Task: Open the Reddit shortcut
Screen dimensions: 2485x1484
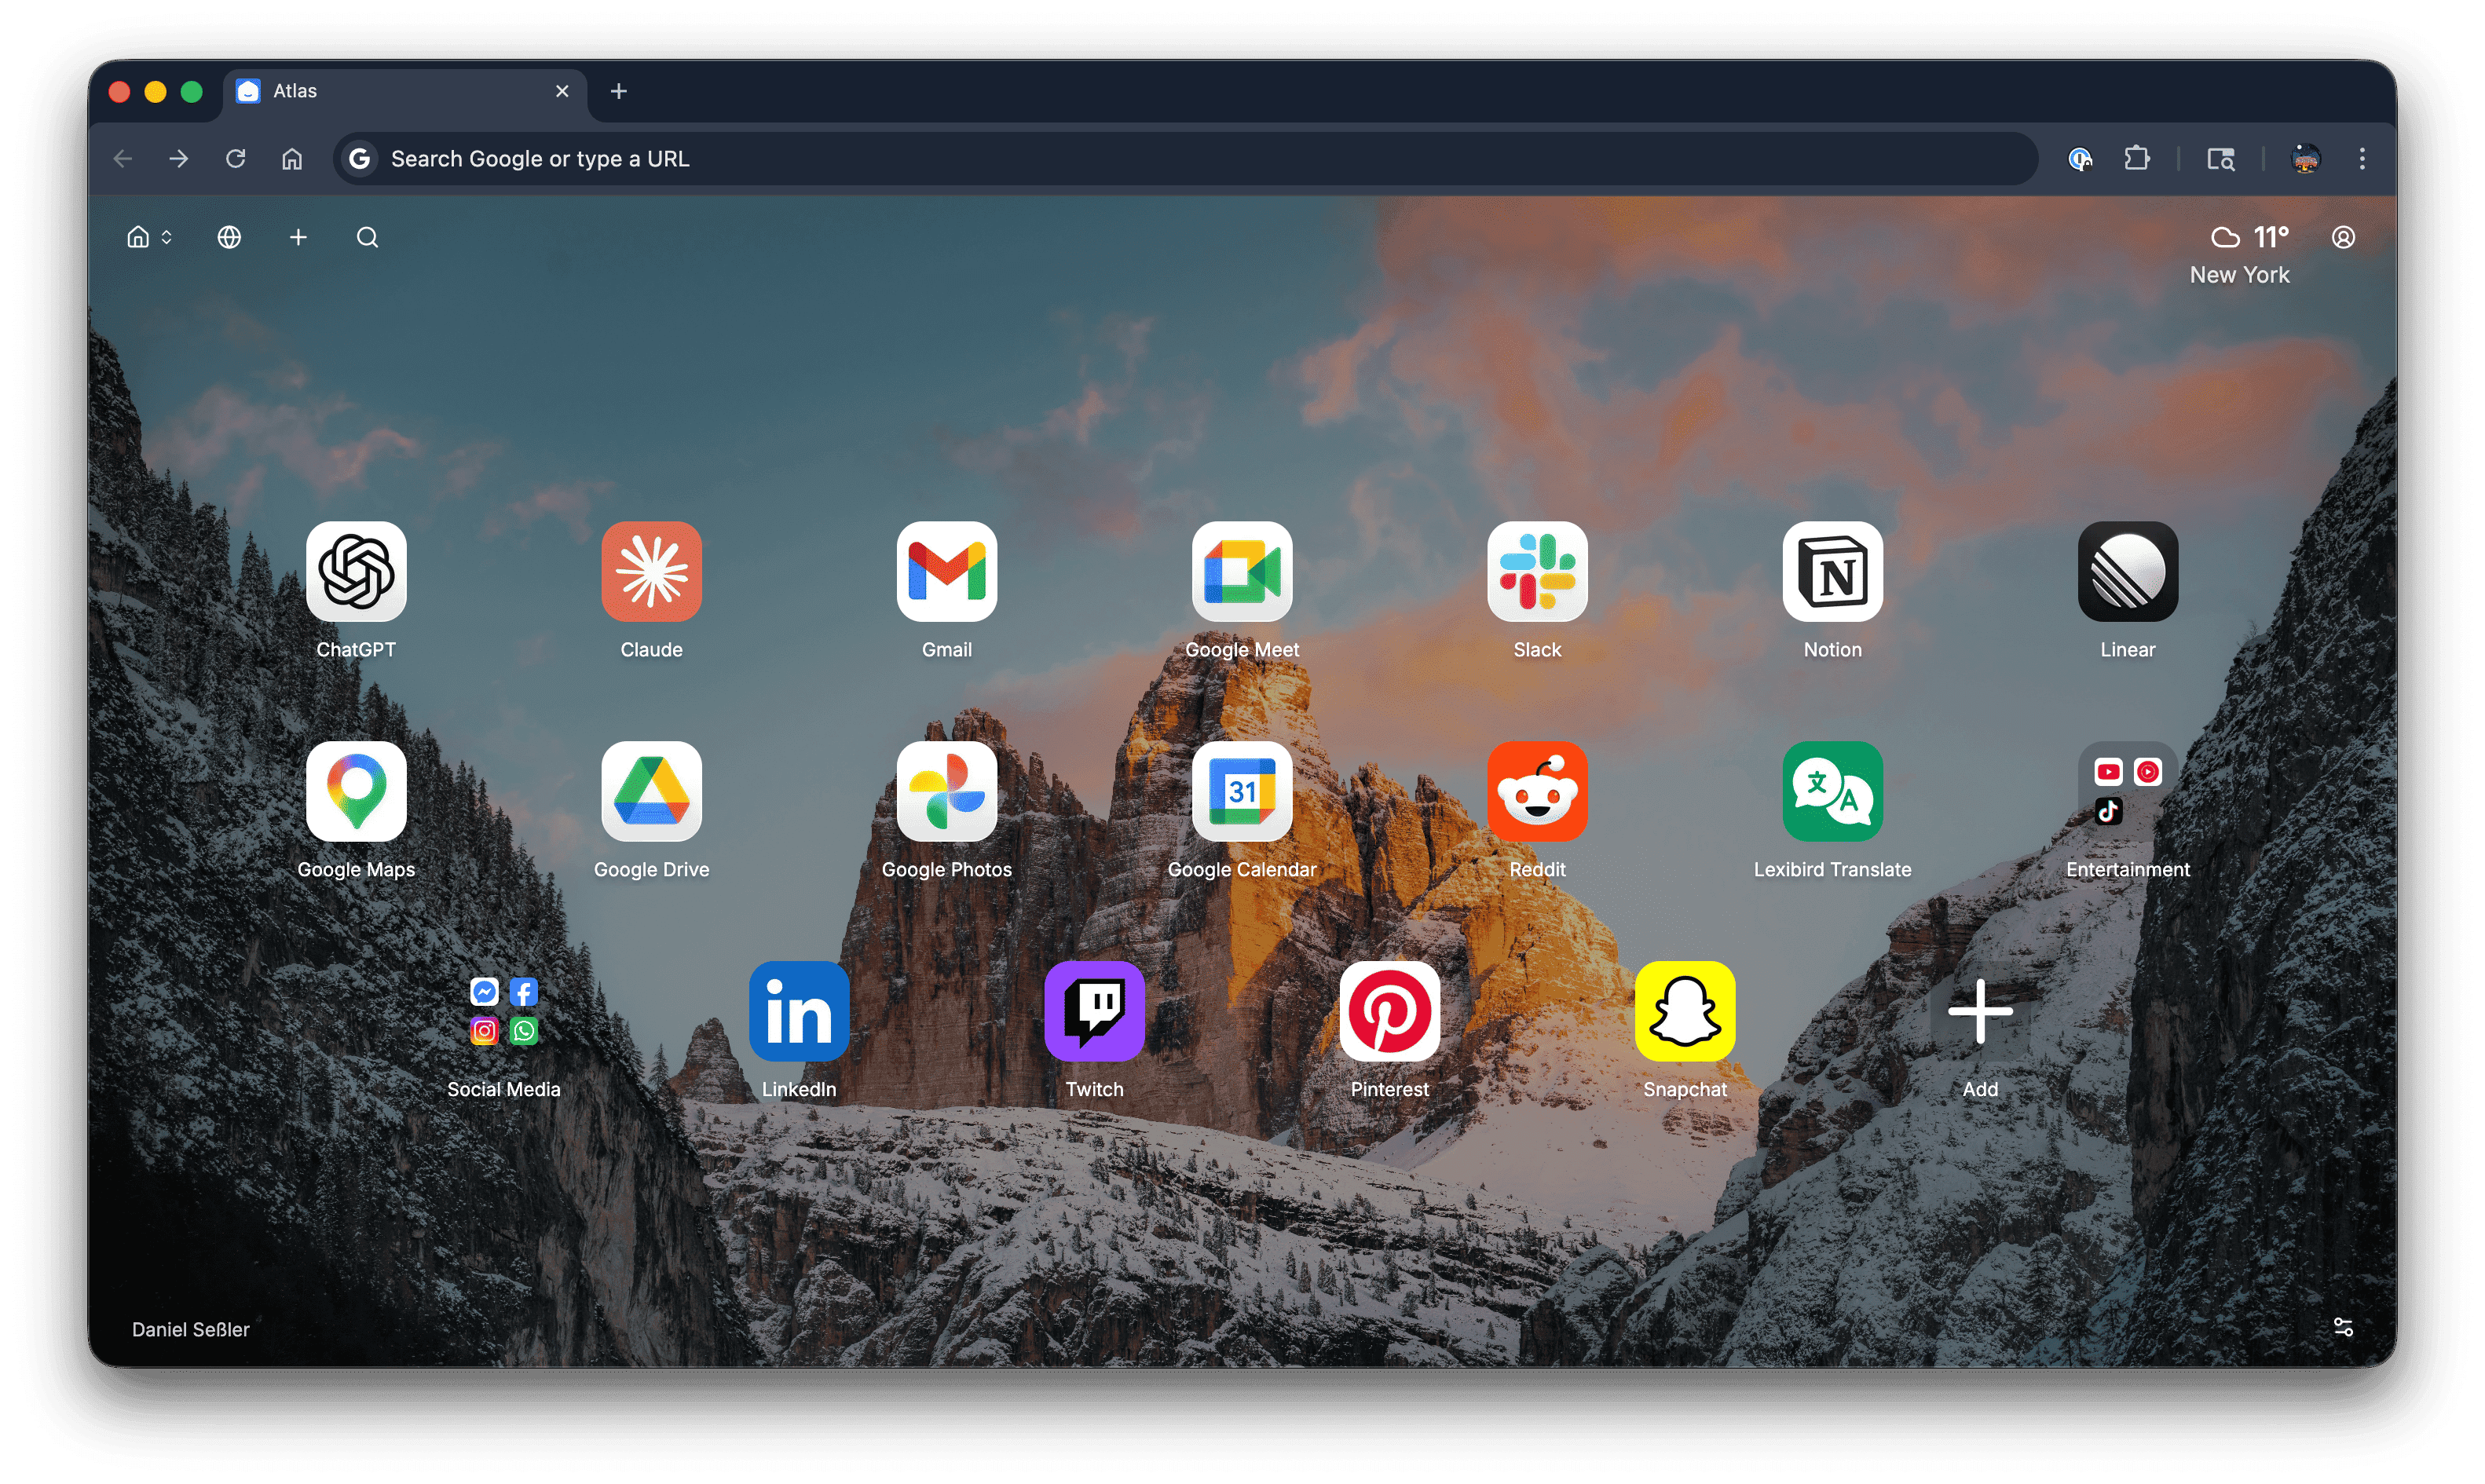Action: pos(1537,791)
